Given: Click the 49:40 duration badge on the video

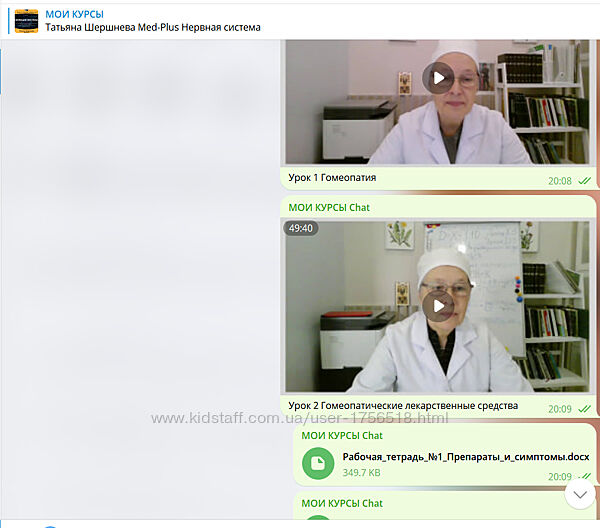Looking at the screenshot, I should pos(301,228).
